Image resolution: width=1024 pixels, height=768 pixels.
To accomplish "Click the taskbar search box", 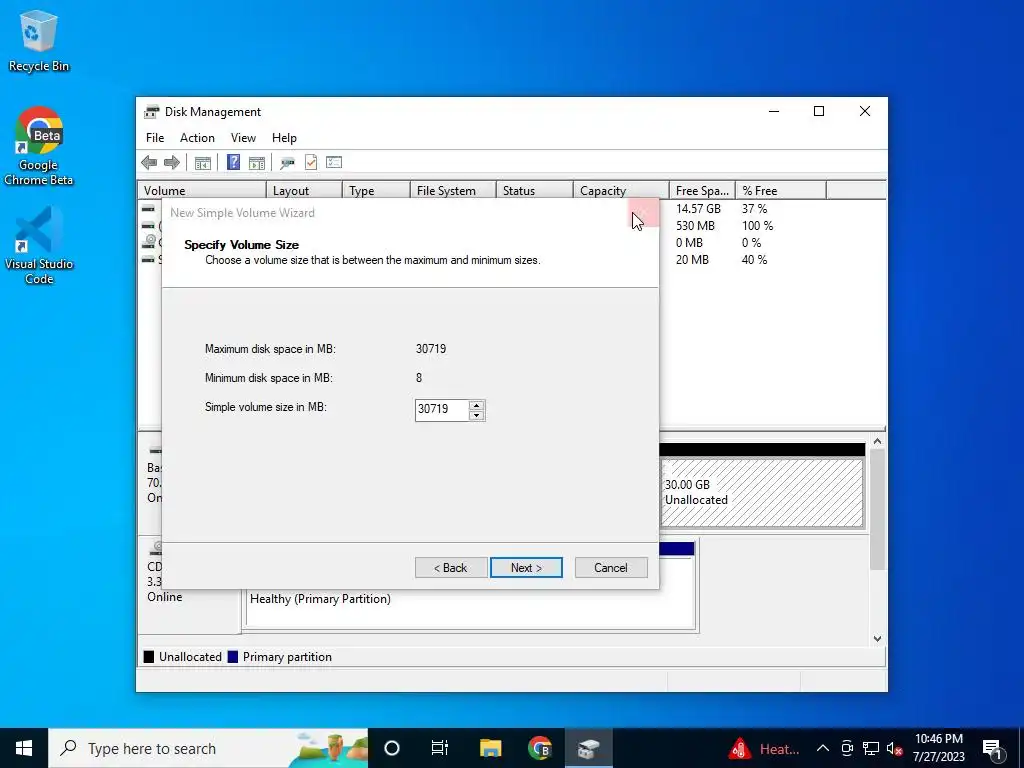I will point(208,748).
